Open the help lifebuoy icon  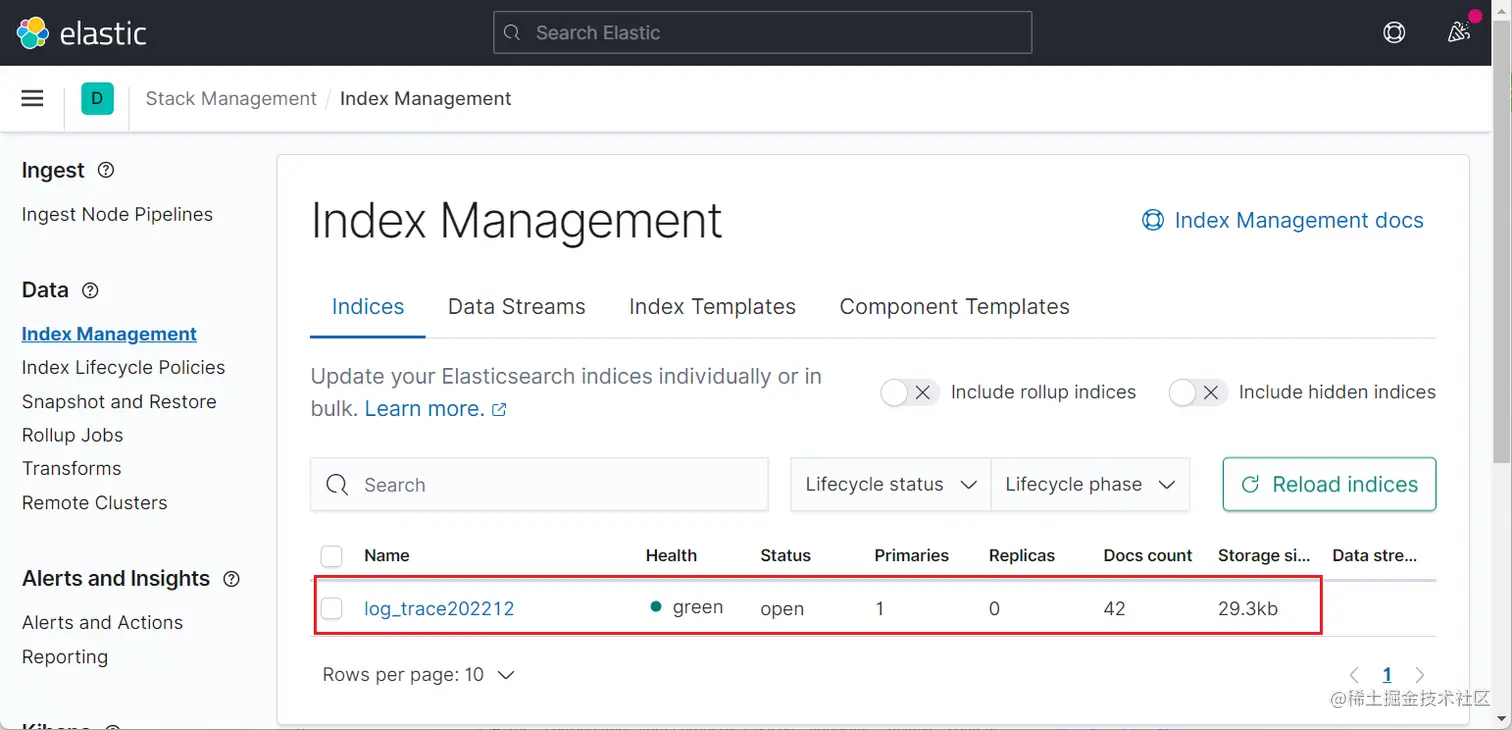(x=1394, y=33)
